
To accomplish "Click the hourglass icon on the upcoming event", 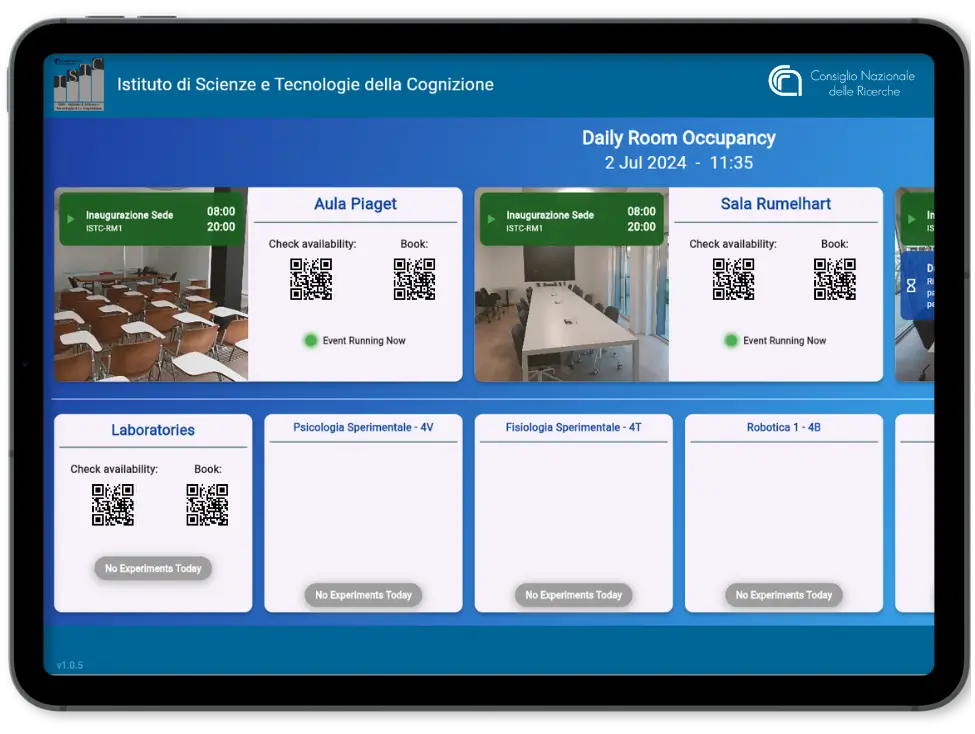I will pyautogui.click(x=911, y=285).
